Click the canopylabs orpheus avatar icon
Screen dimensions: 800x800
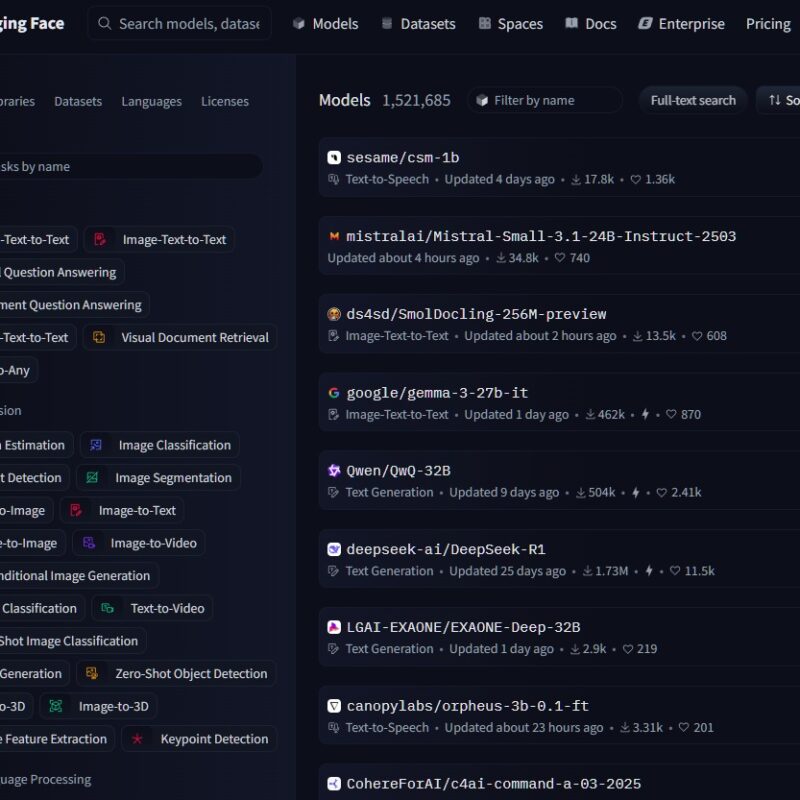pyautogui.click(x=334, y=706)
